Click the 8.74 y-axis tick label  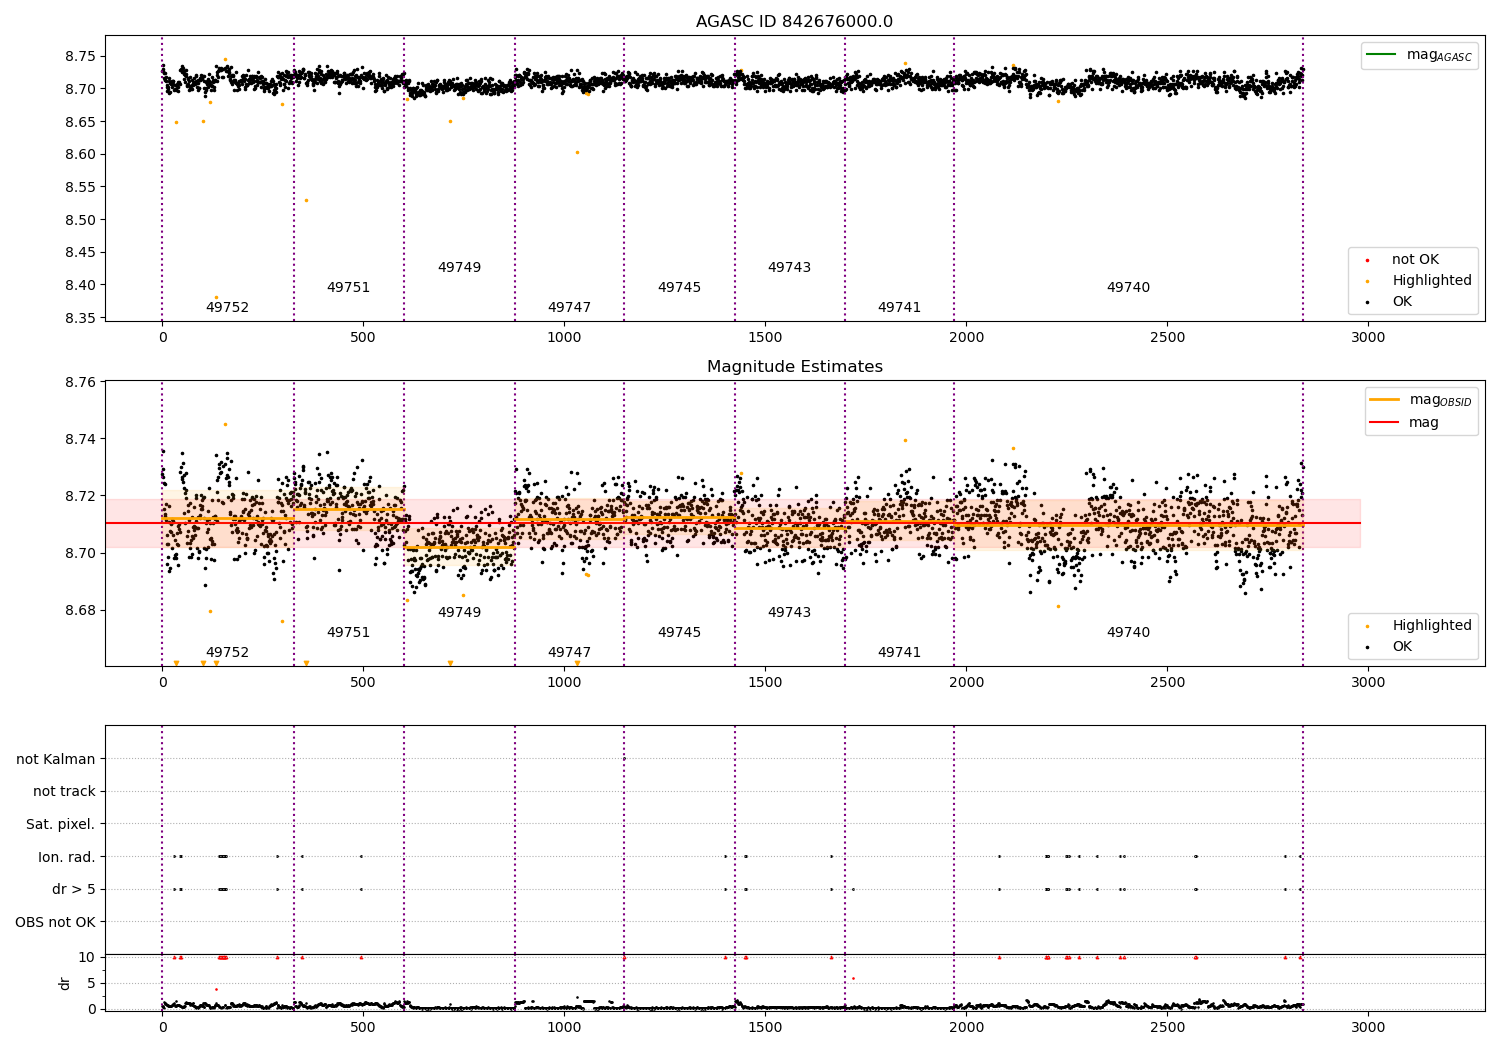click(x=79, y=439)
